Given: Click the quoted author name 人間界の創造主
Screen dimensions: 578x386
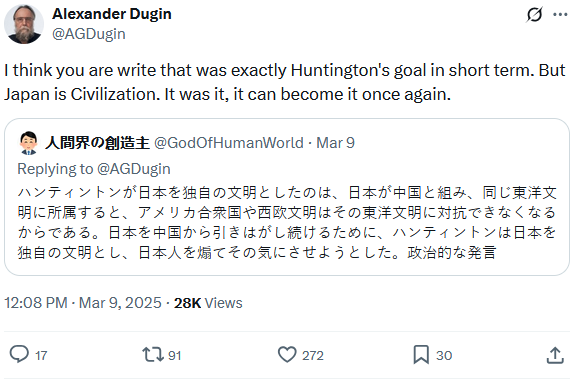Looking at the screenshot, I should 97,143.
